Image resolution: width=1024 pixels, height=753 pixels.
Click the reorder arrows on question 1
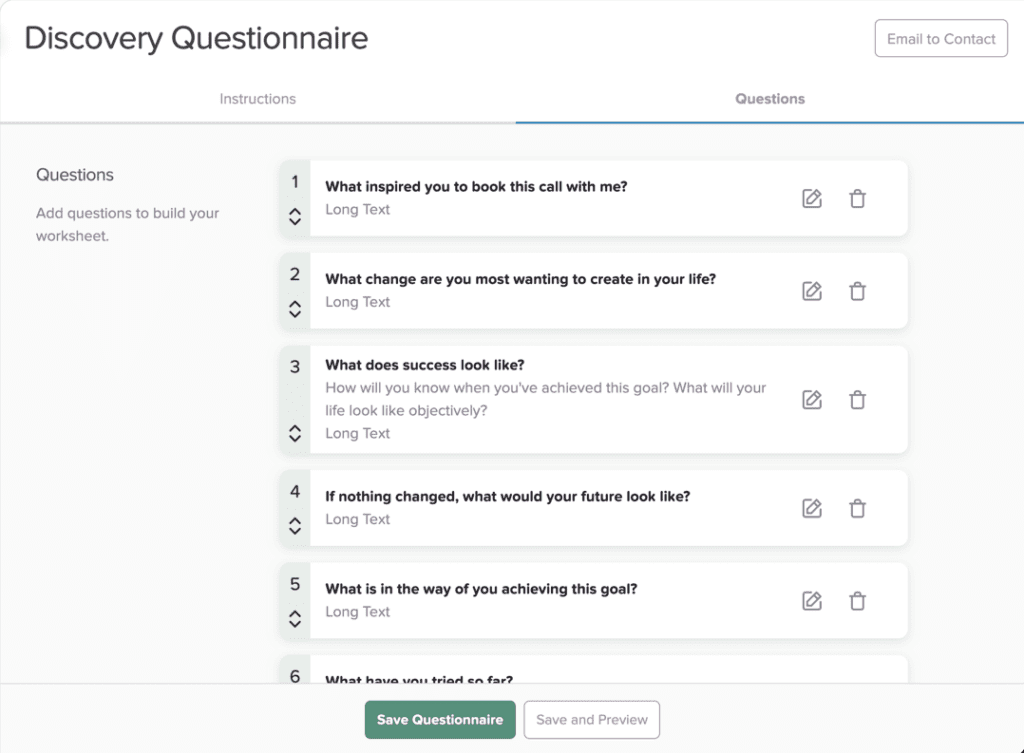point(294,216)
